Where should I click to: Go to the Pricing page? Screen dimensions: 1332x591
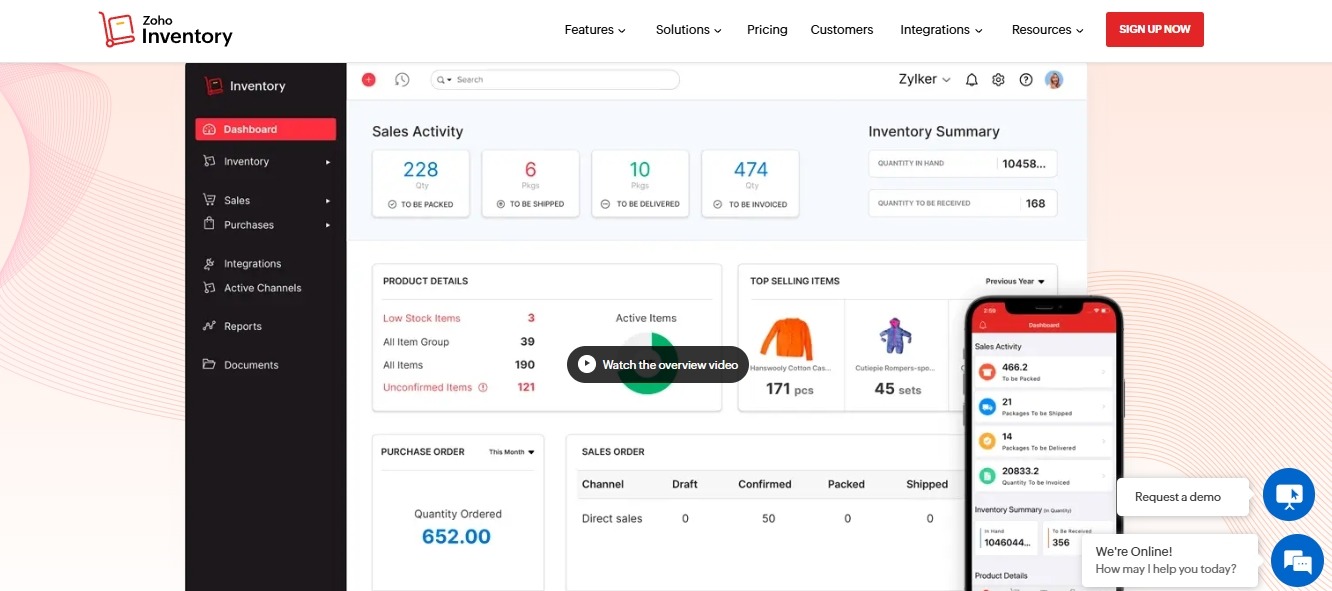767,30
